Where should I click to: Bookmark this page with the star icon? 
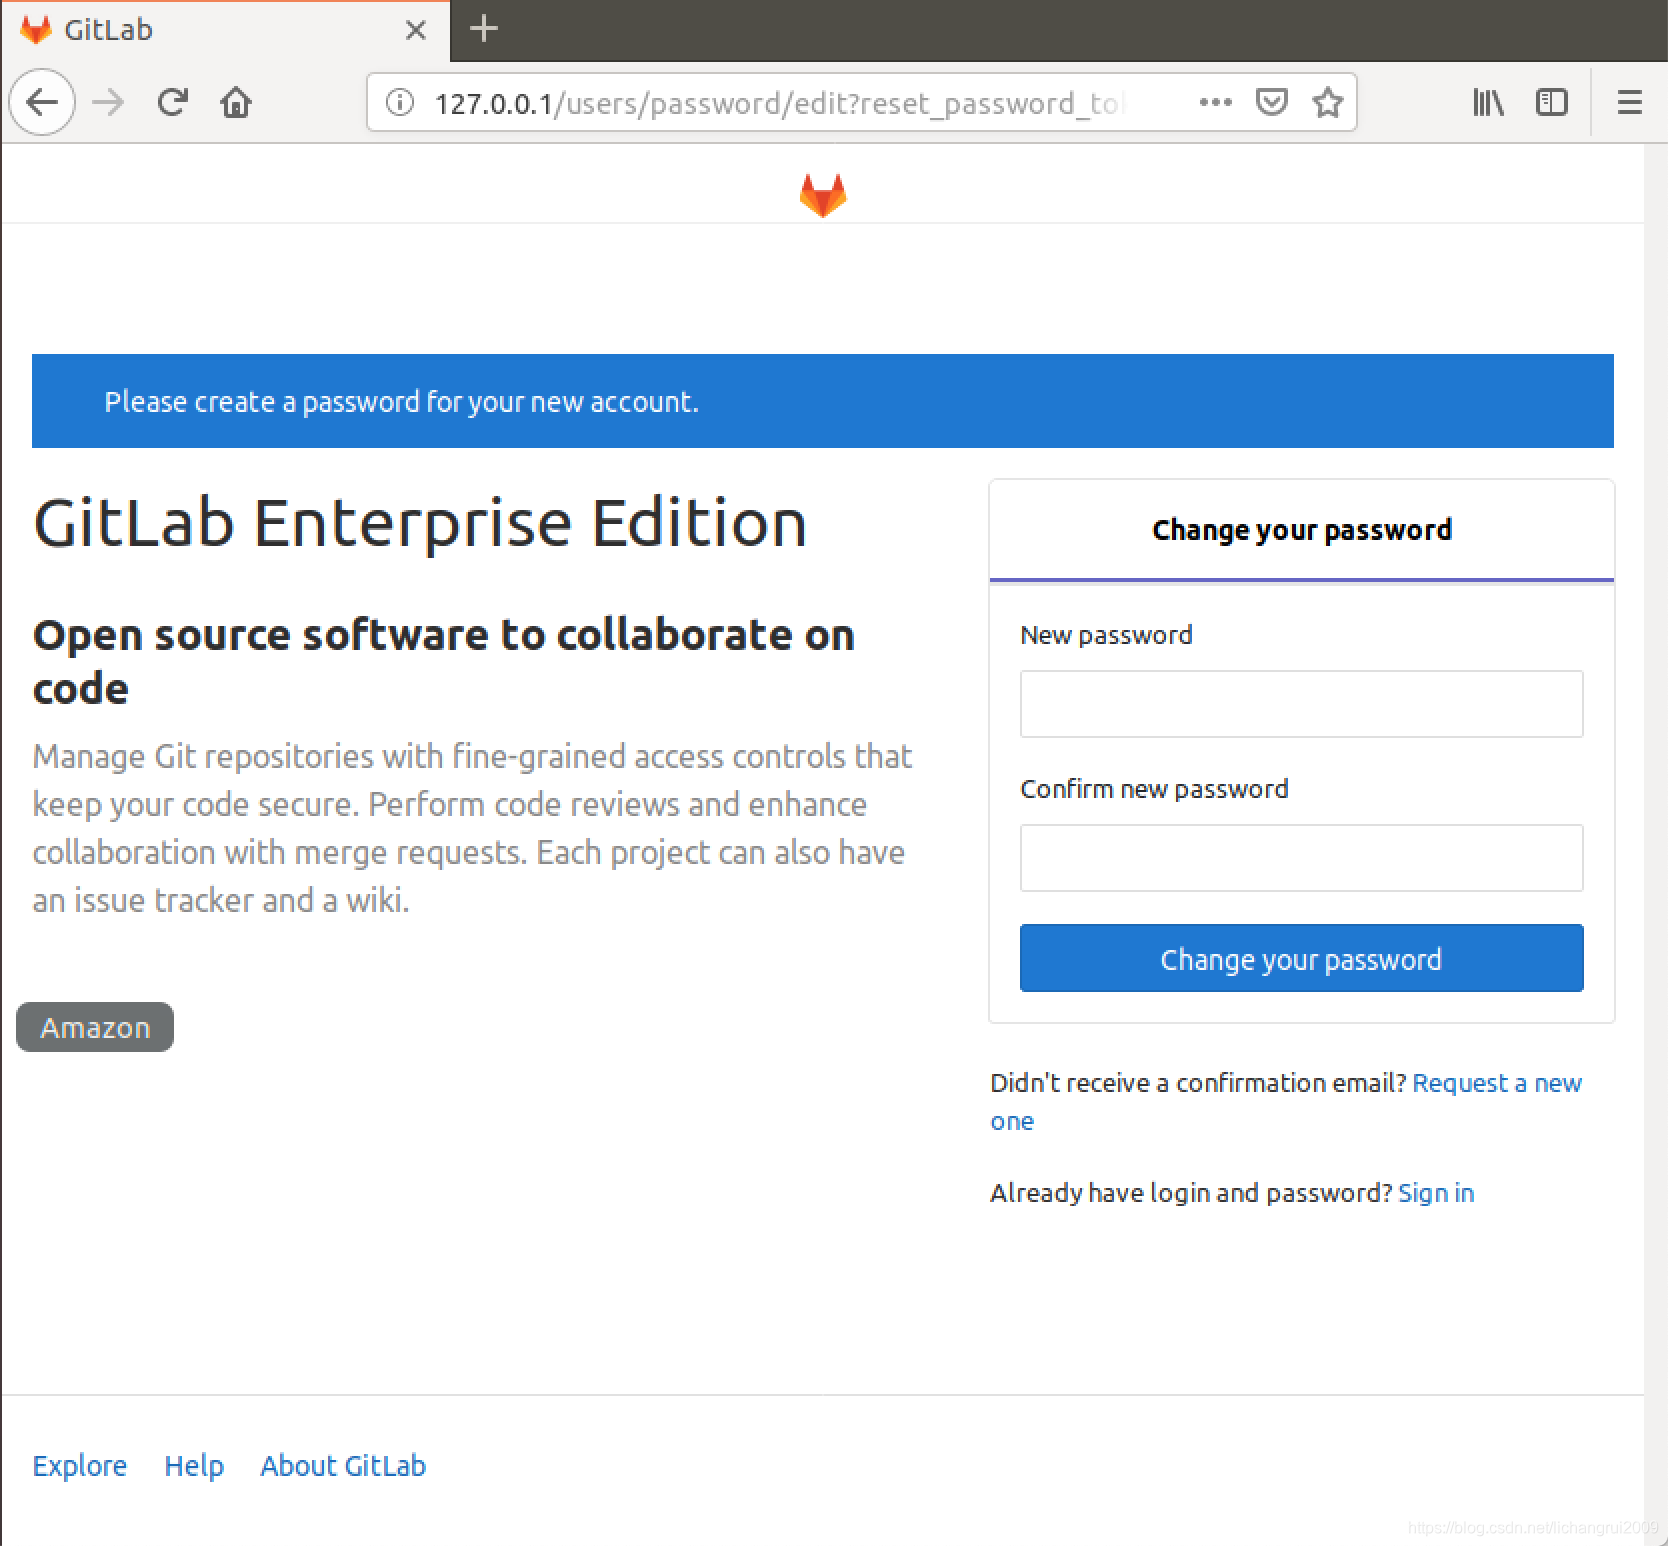1327,101
